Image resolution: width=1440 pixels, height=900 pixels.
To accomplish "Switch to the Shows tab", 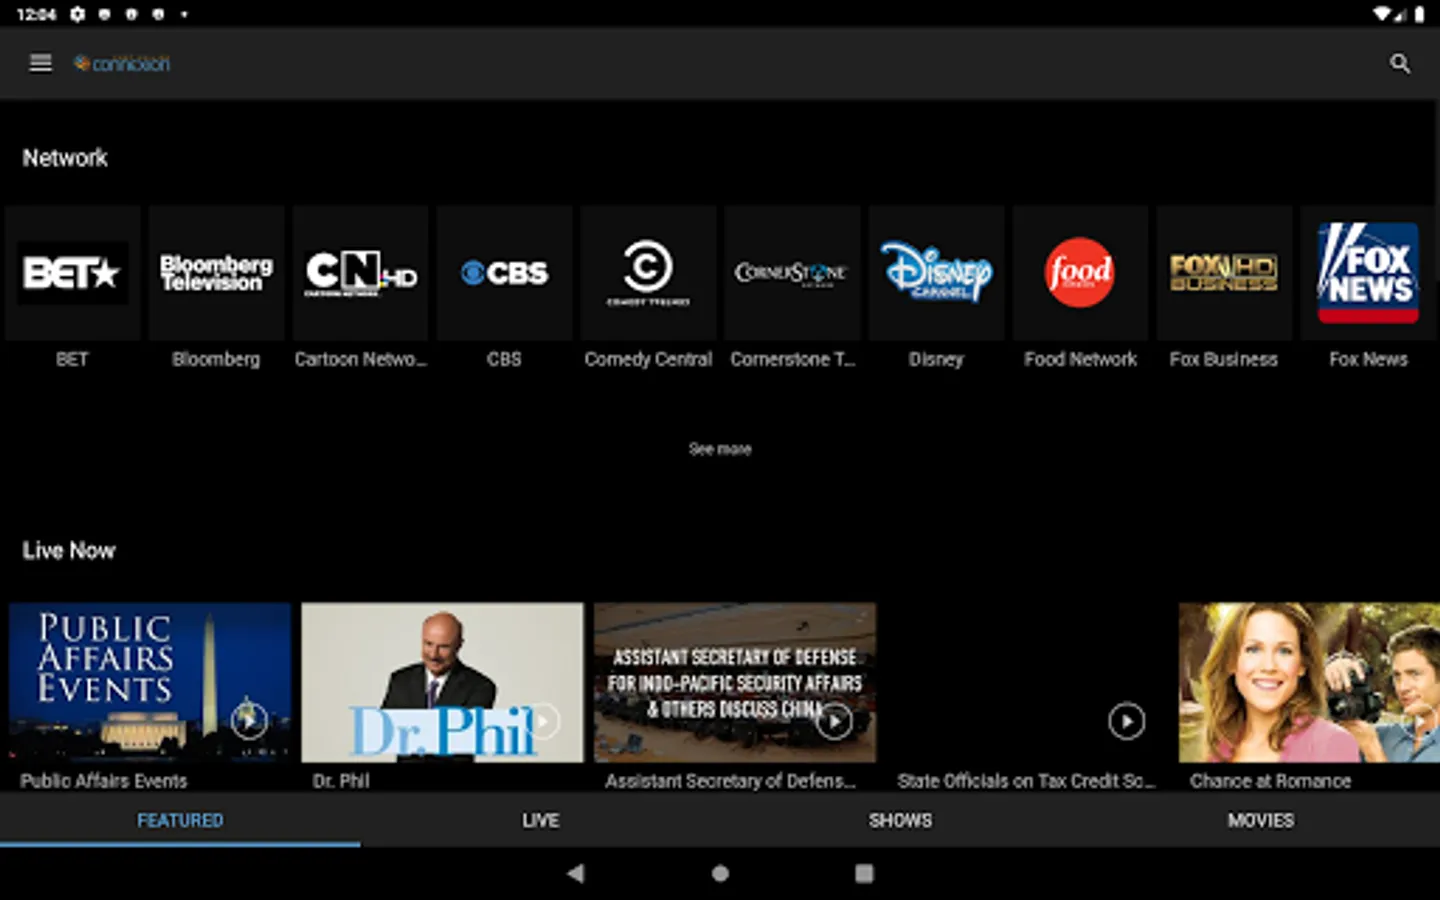I will [900, 820].
